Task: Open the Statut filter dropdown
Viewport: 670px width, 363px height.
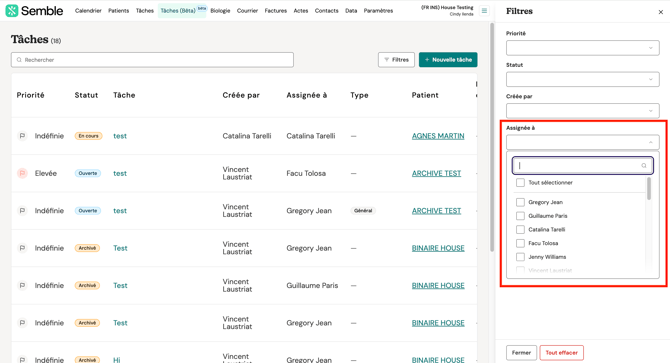Action: 582,79
